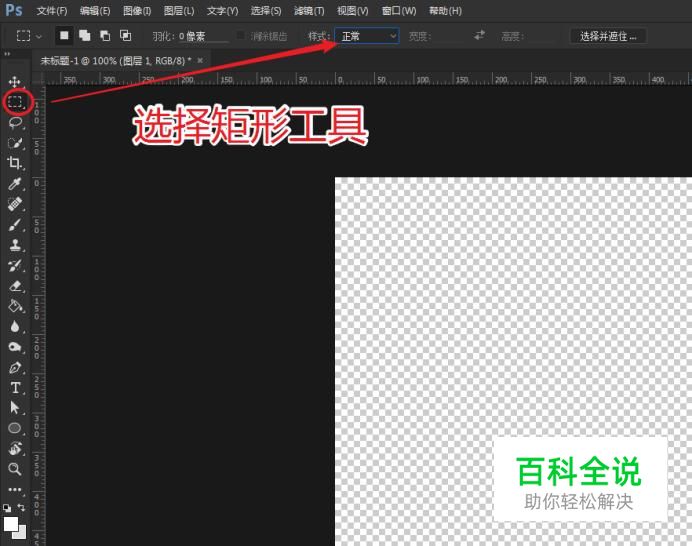Open the 文件(F) menu
Image resolution: width=692 pixels, height=546 pixels.
[52, 11]
